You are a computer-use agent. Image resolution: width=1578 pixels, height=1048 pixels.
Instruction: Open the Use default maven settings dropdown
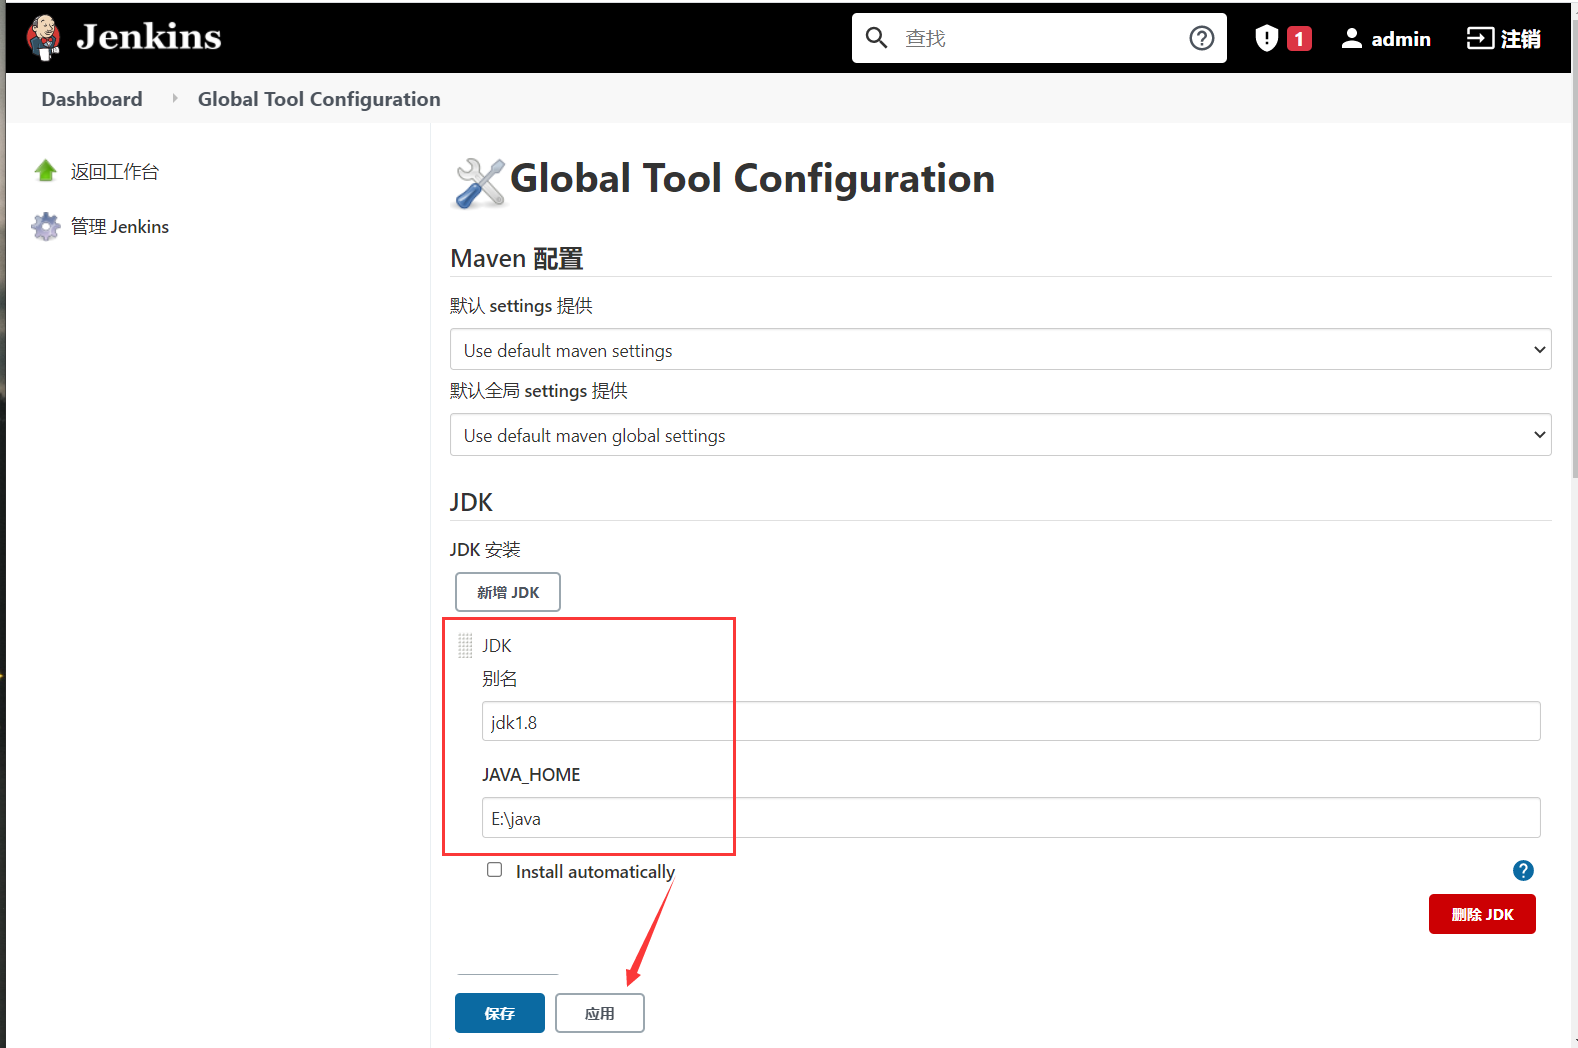click(x=1000, y=350)
